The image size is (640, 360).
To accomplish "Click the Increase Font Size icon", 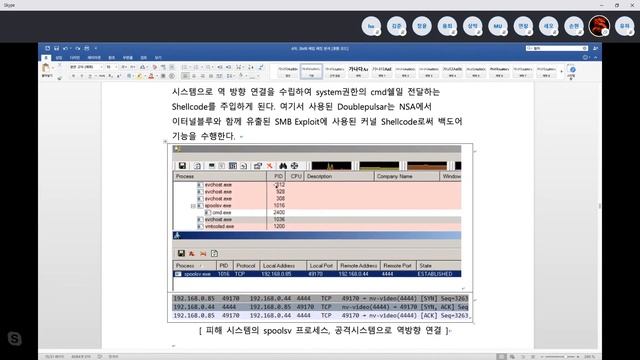I will [124, 67].
